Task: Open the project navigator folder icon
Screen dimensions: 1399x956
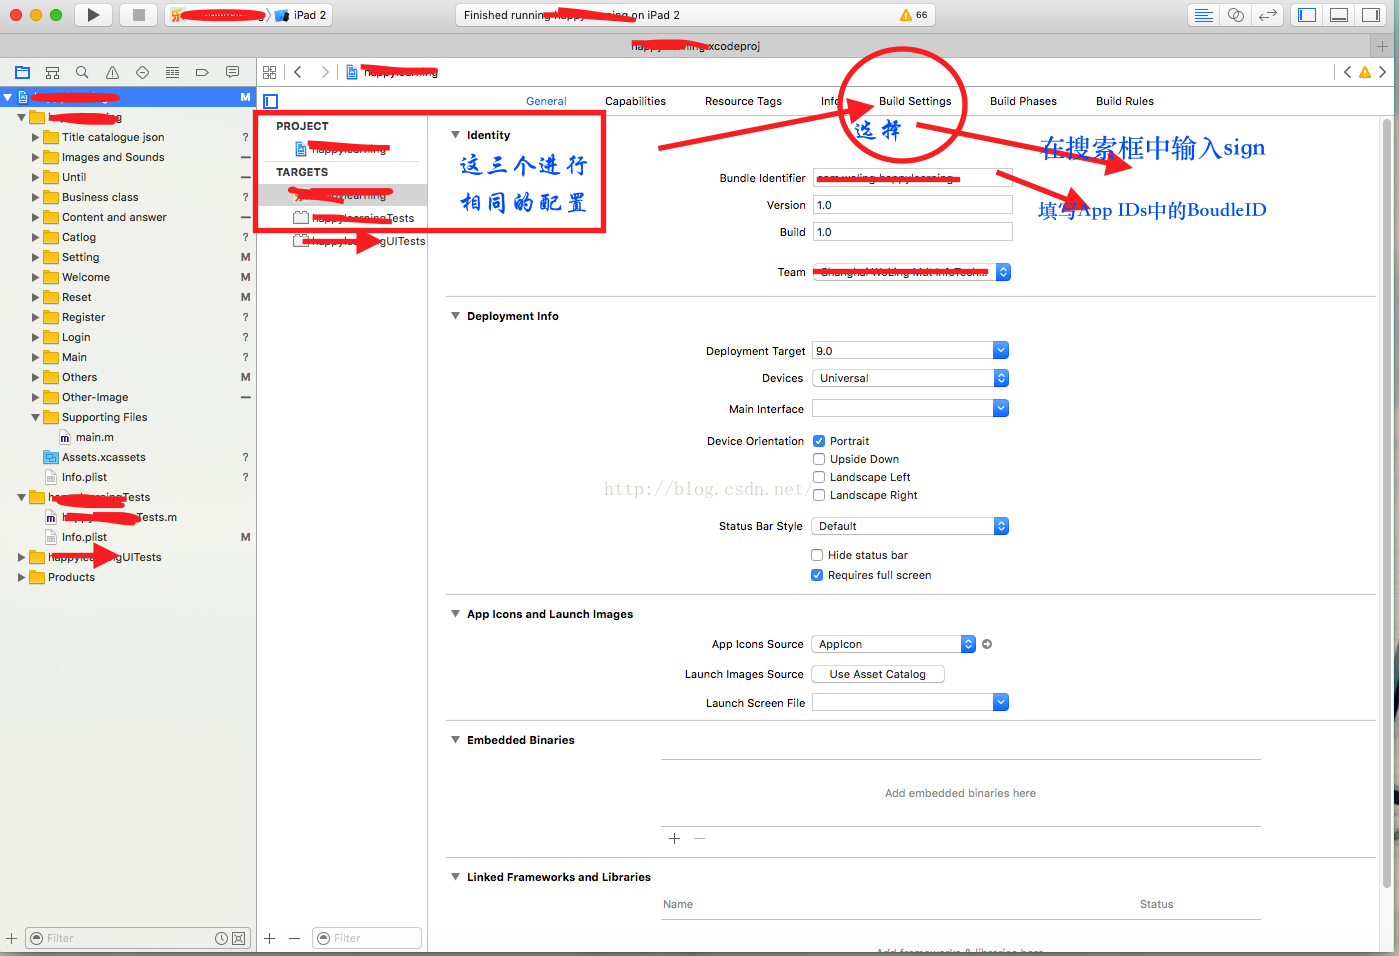Action: (22, 72)
